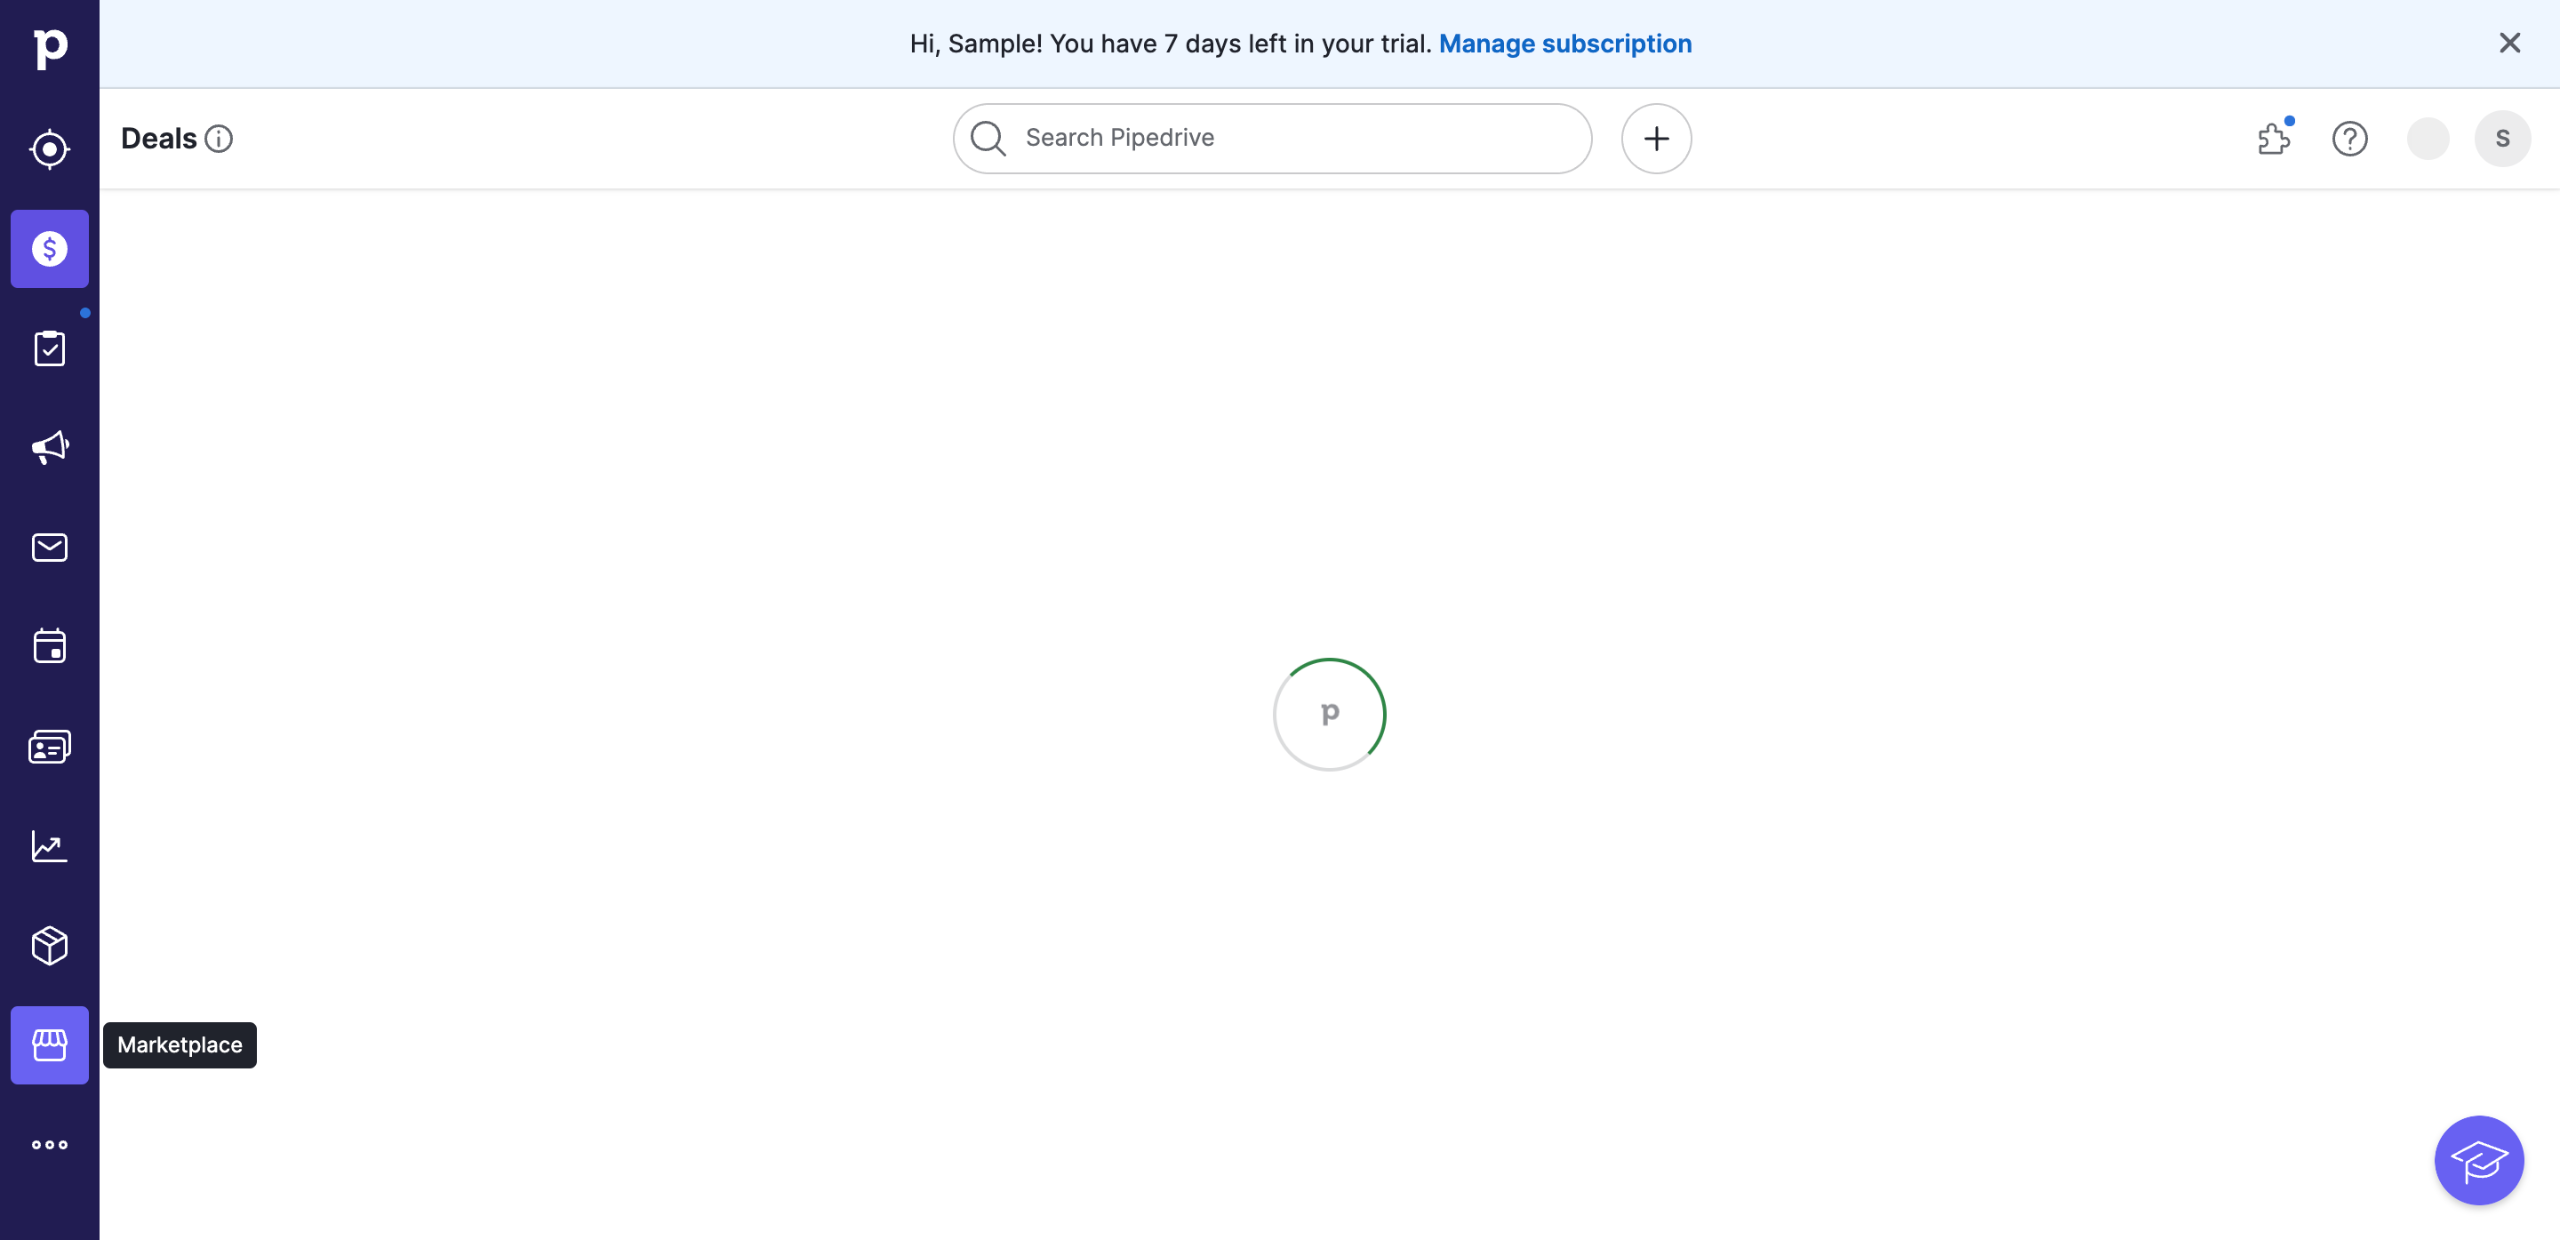Open the Deals dollar icon
Image resolution: width=2560 pixels, height=1240 pixels.
(x=50, y=249)
